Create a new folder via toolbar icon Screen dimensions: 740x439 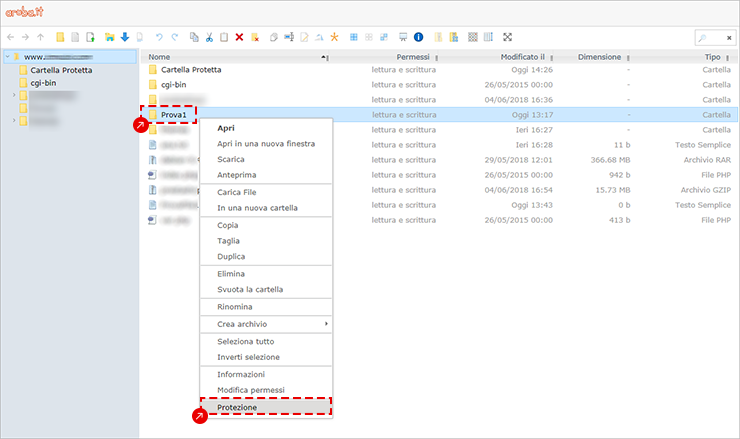pyautogui.click(x=60, y=37)
